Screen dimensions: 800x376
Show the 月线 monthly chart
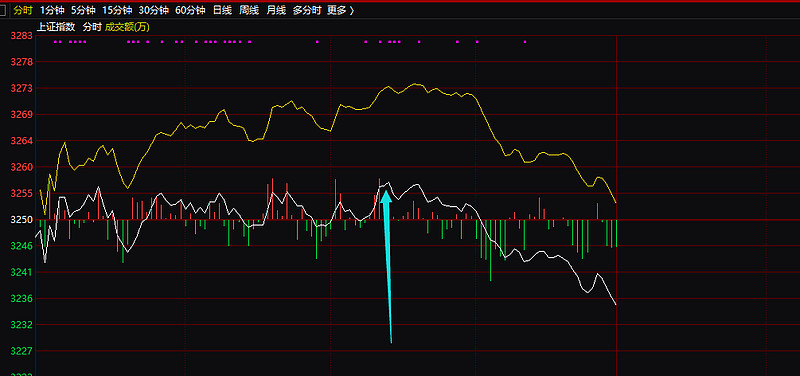(x=276, y=10)
